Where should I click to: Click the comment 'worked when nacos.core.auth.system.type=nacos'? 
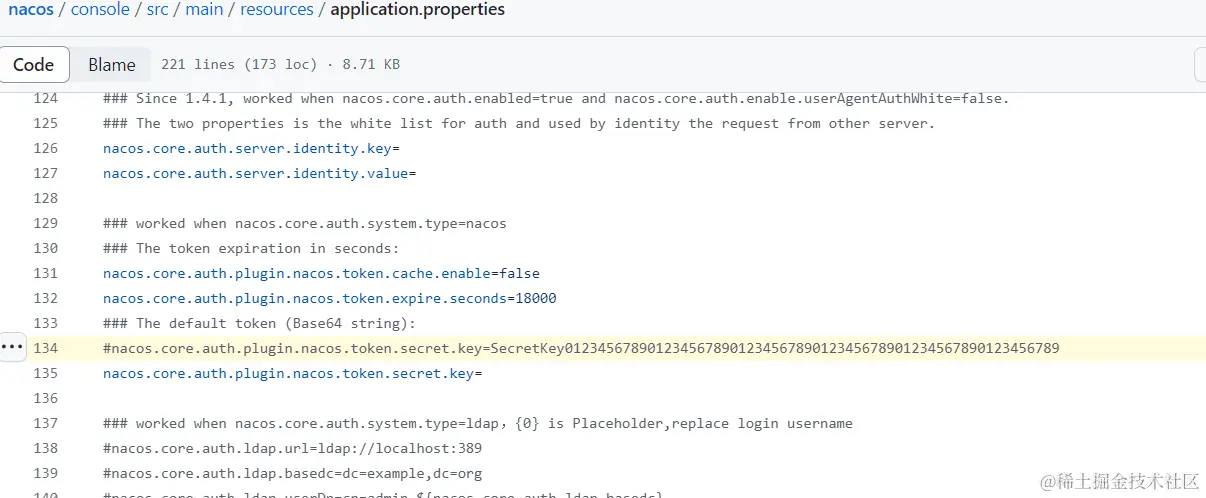pyautogui.click(x=305, y=224)
